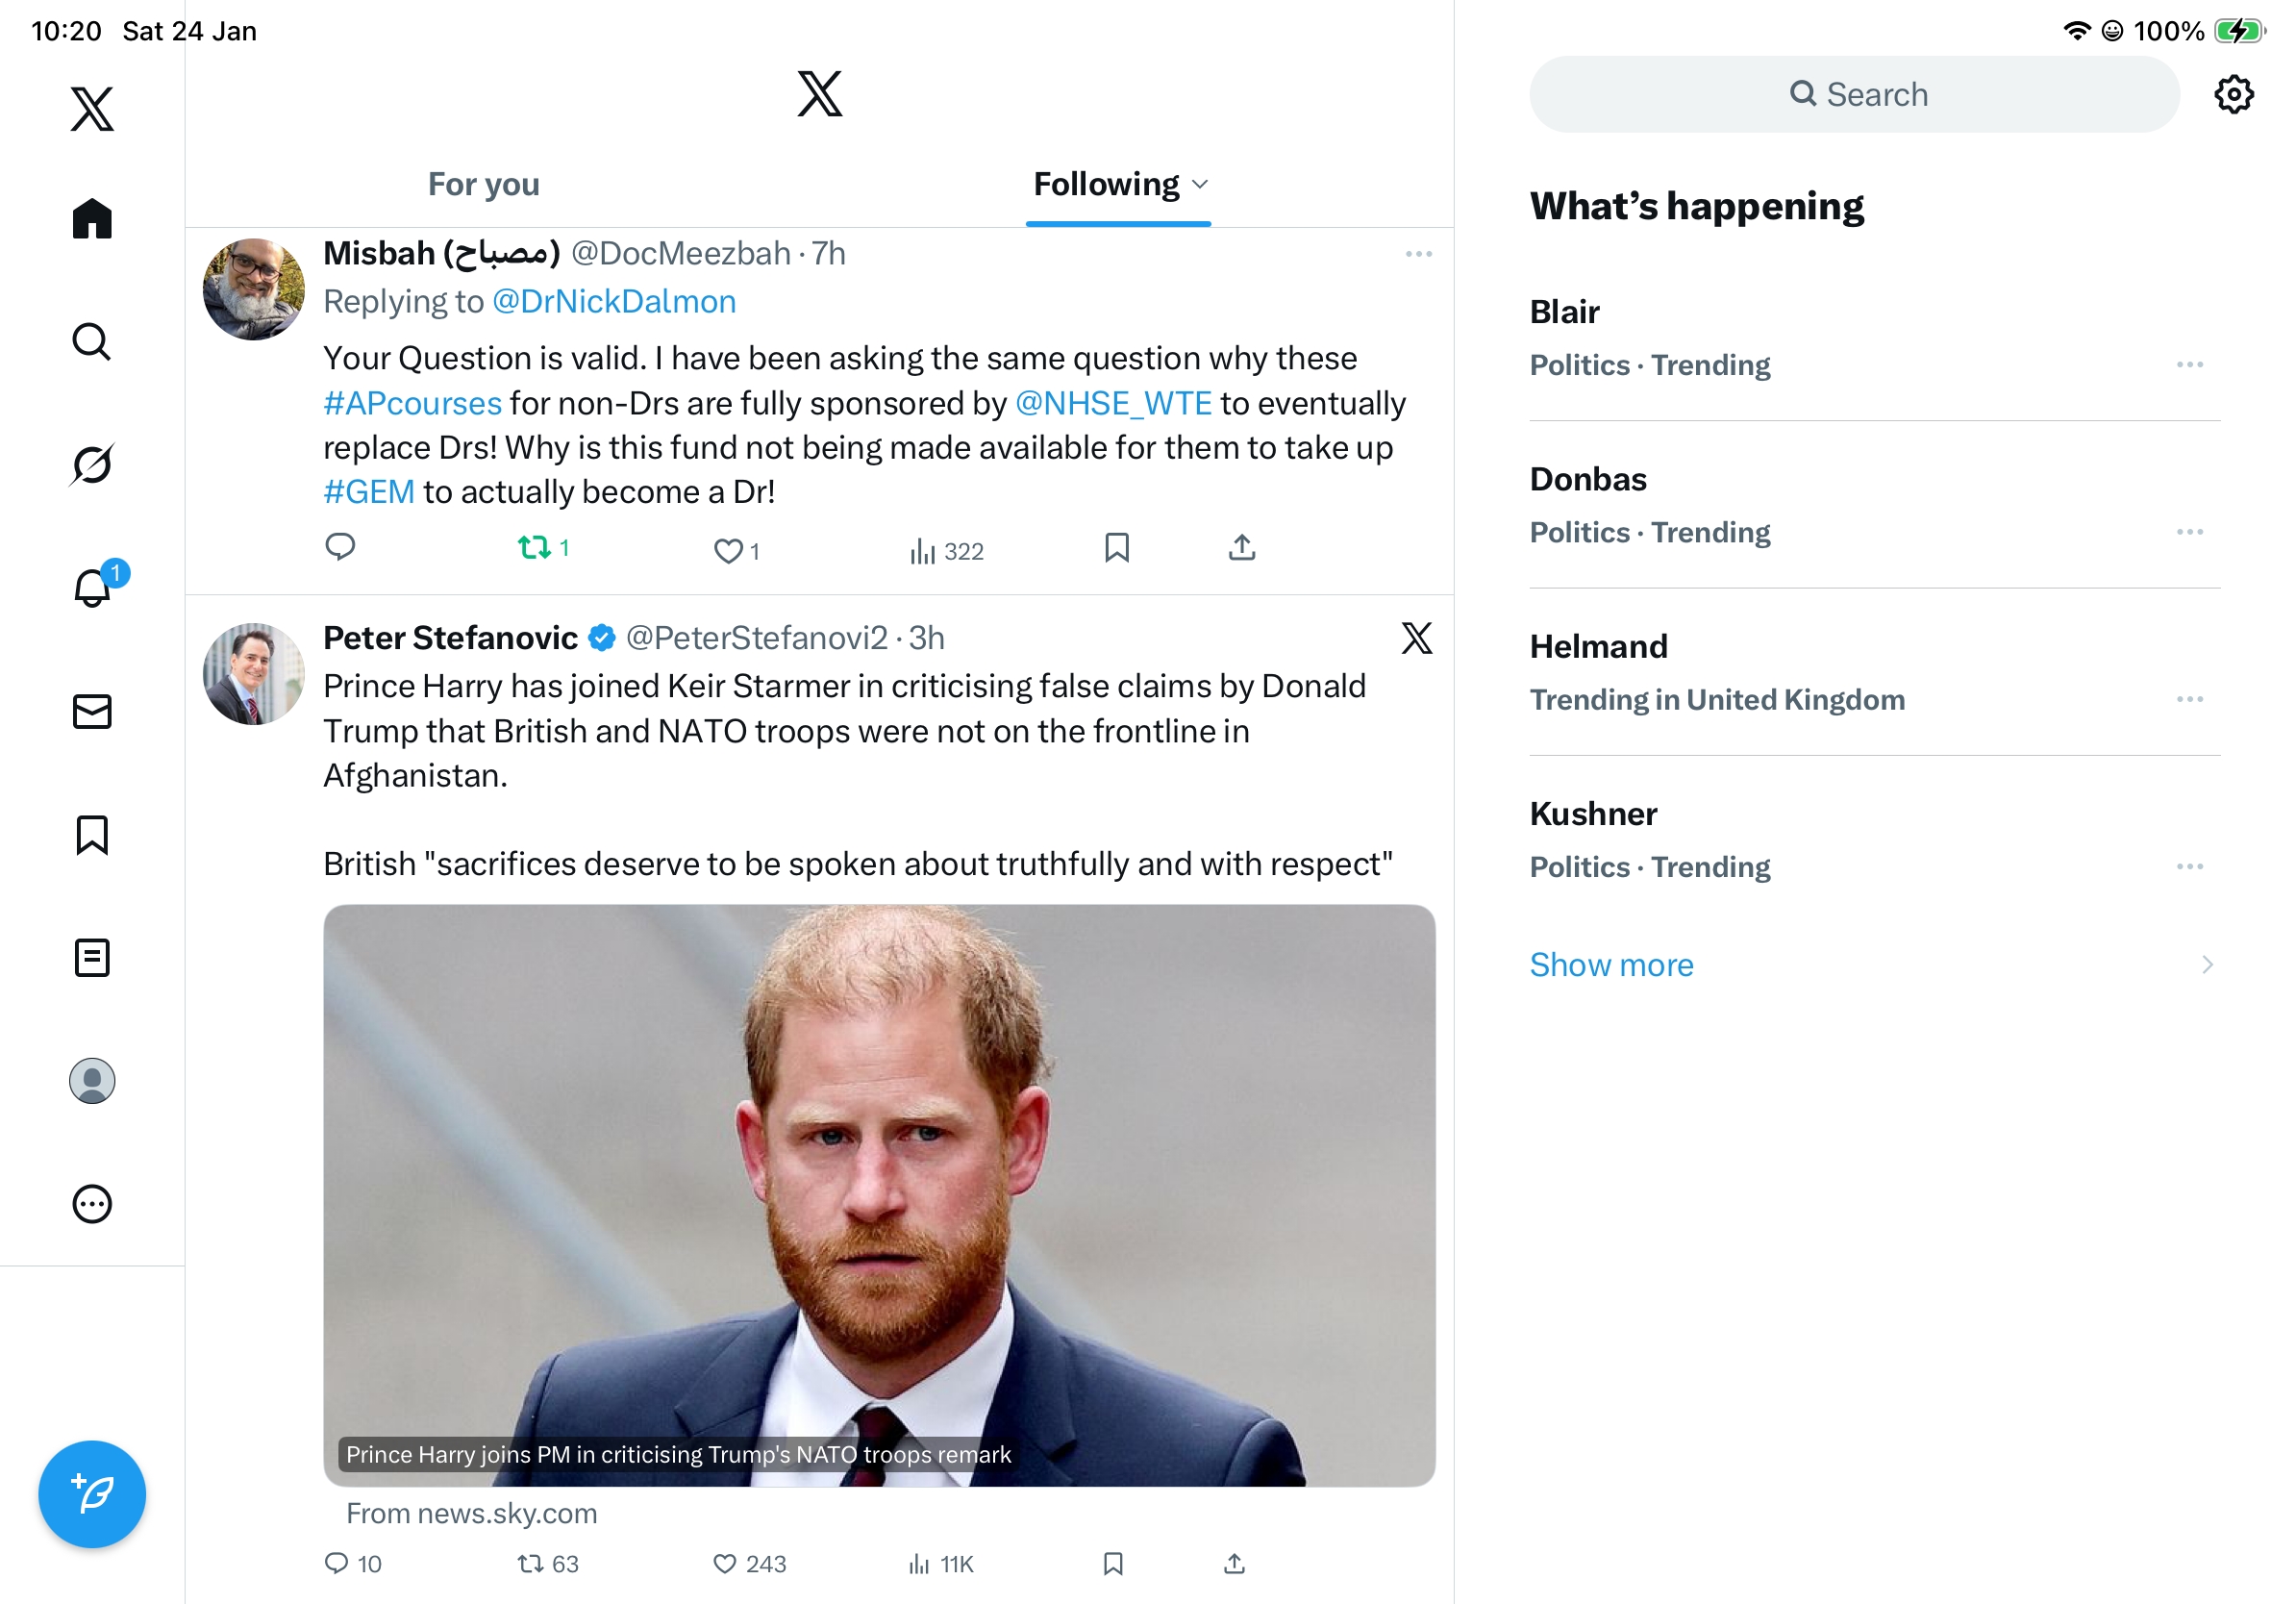This screenshot has height=1604, width=2296.
Task: Open sidebar More options circle
Action: click(x=92, y=1203)
